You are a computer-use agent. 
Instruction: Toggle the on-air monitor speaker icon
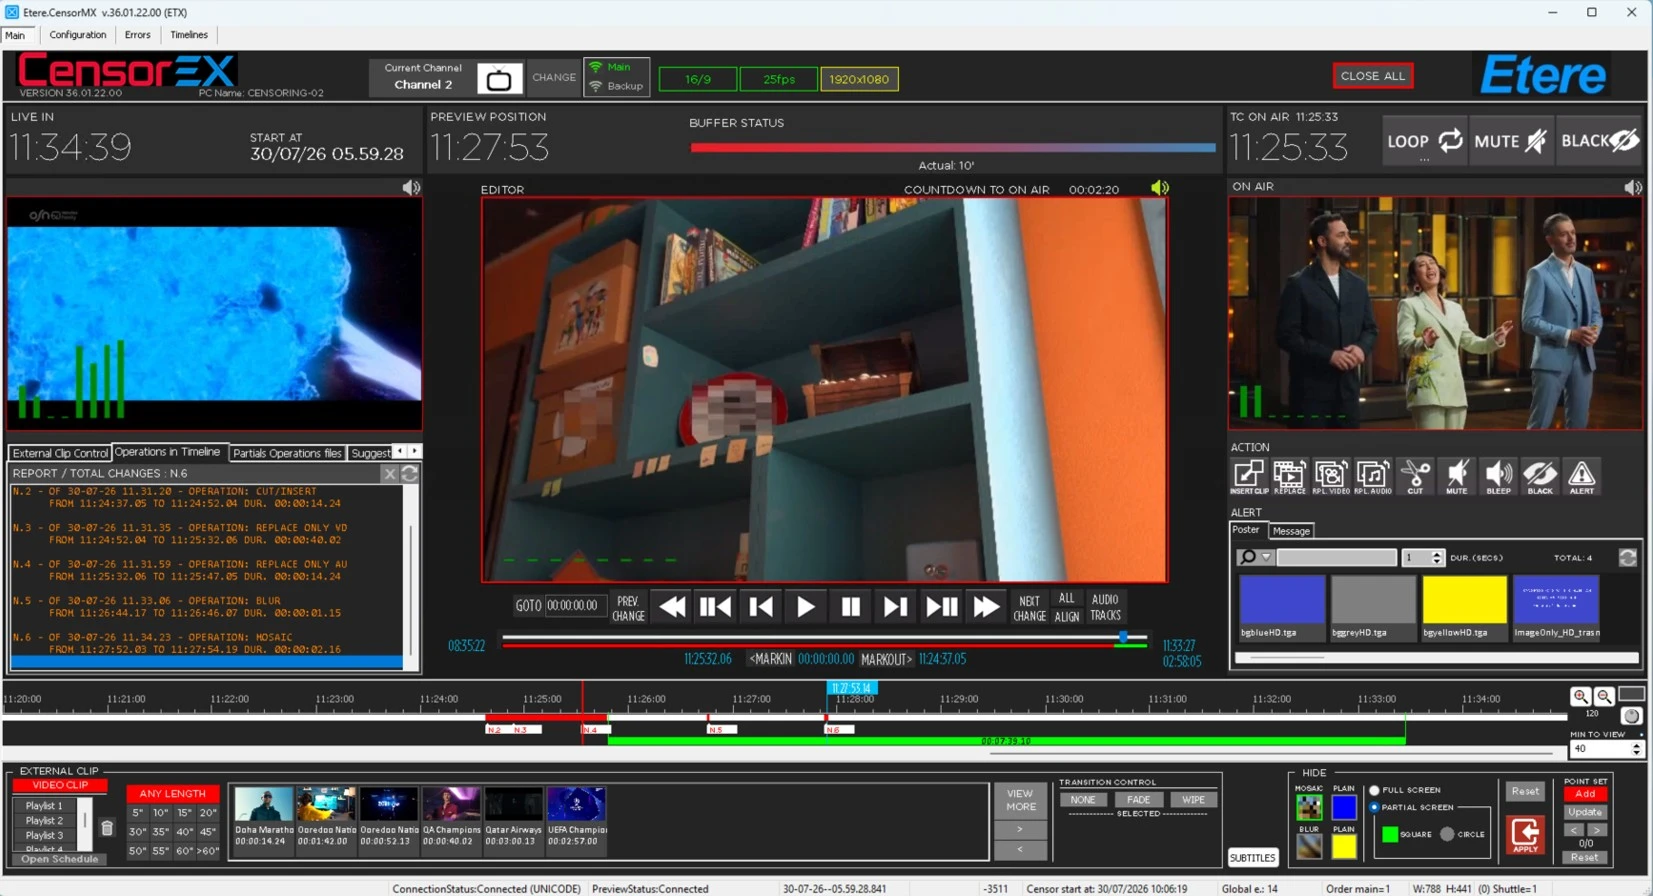tap(1633, 187)
